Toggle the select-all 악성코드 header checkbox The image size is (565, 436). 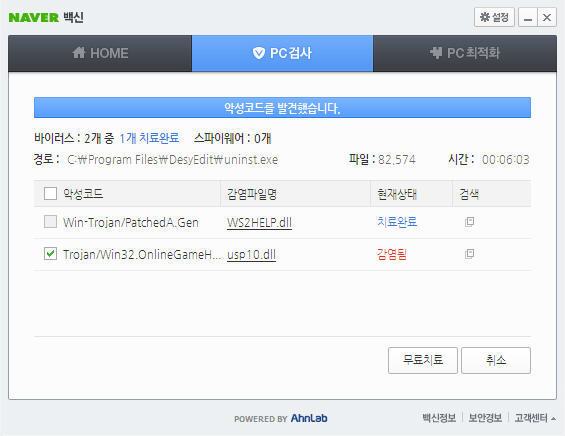coord(50,193)
